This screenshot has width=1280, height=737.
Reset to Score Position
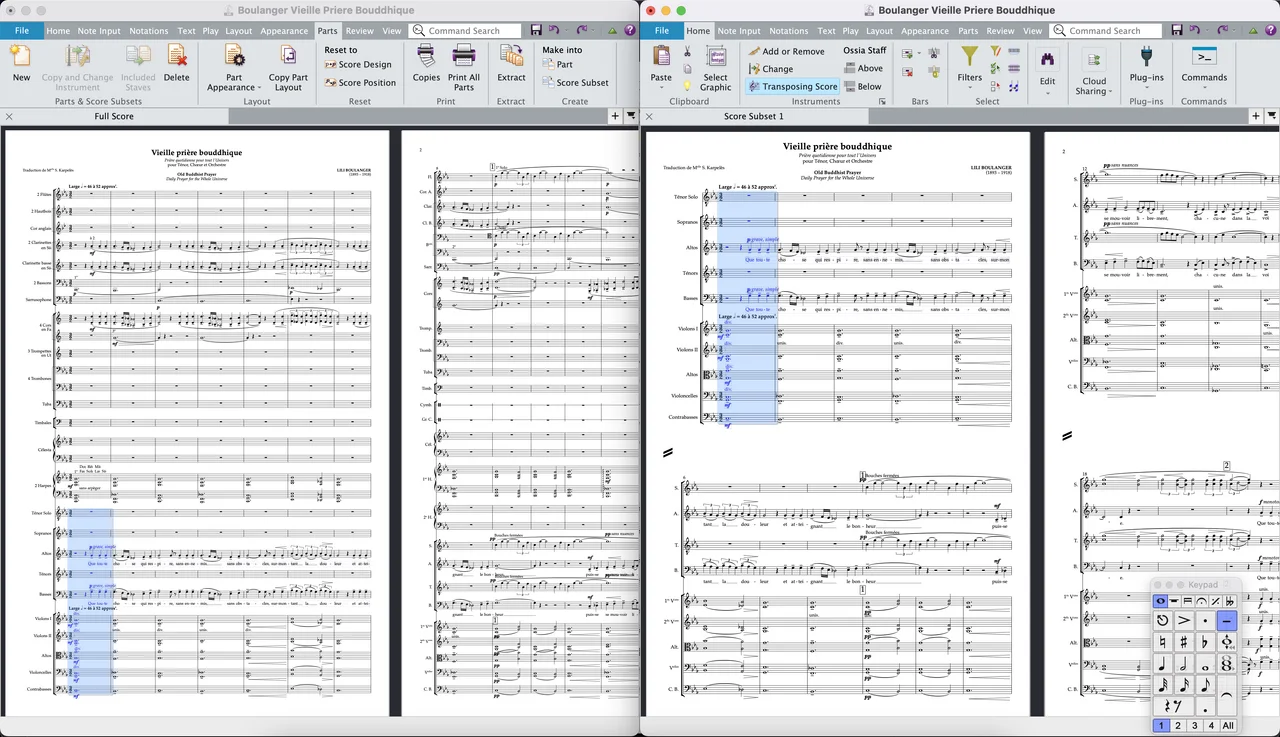click(x=361, y=83)
